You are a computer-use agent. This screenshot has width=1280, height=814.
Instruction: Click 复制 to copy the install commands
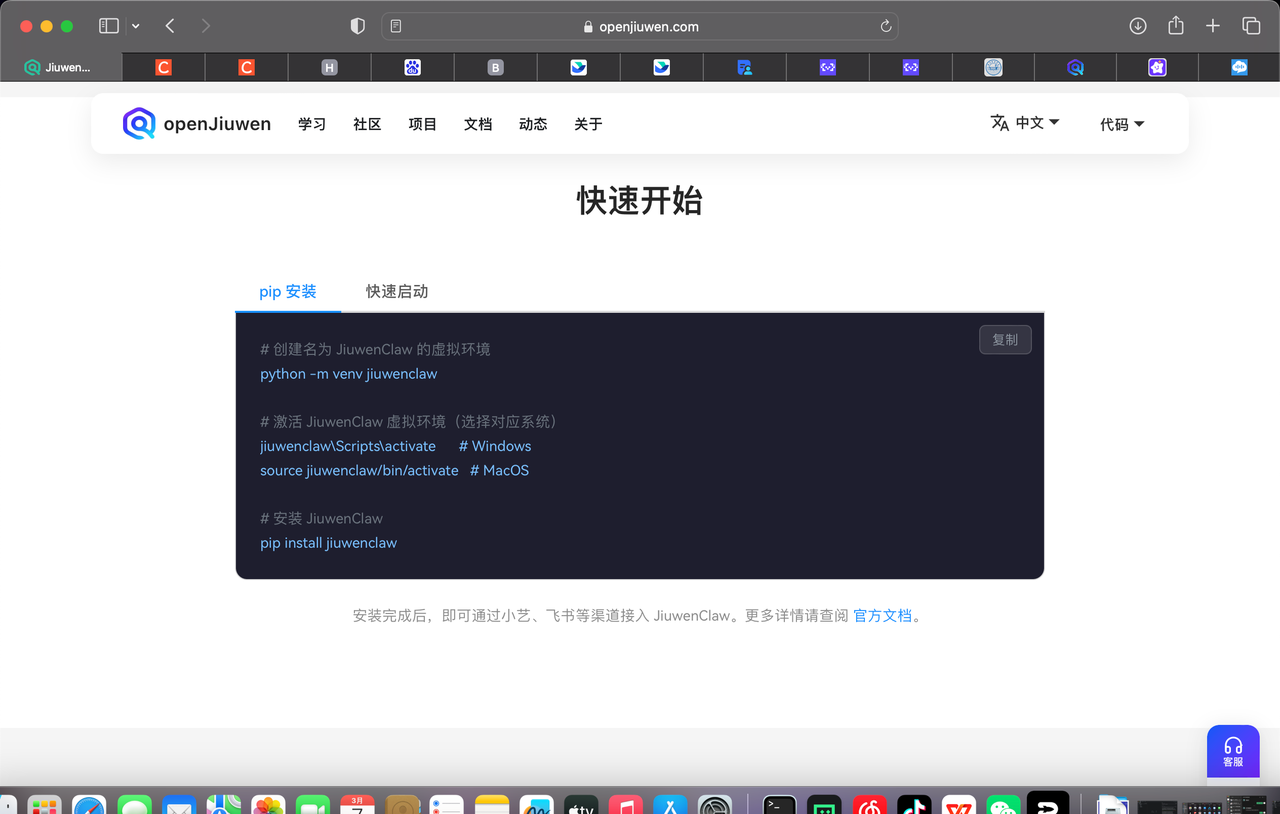click(x=1005, y=339)
